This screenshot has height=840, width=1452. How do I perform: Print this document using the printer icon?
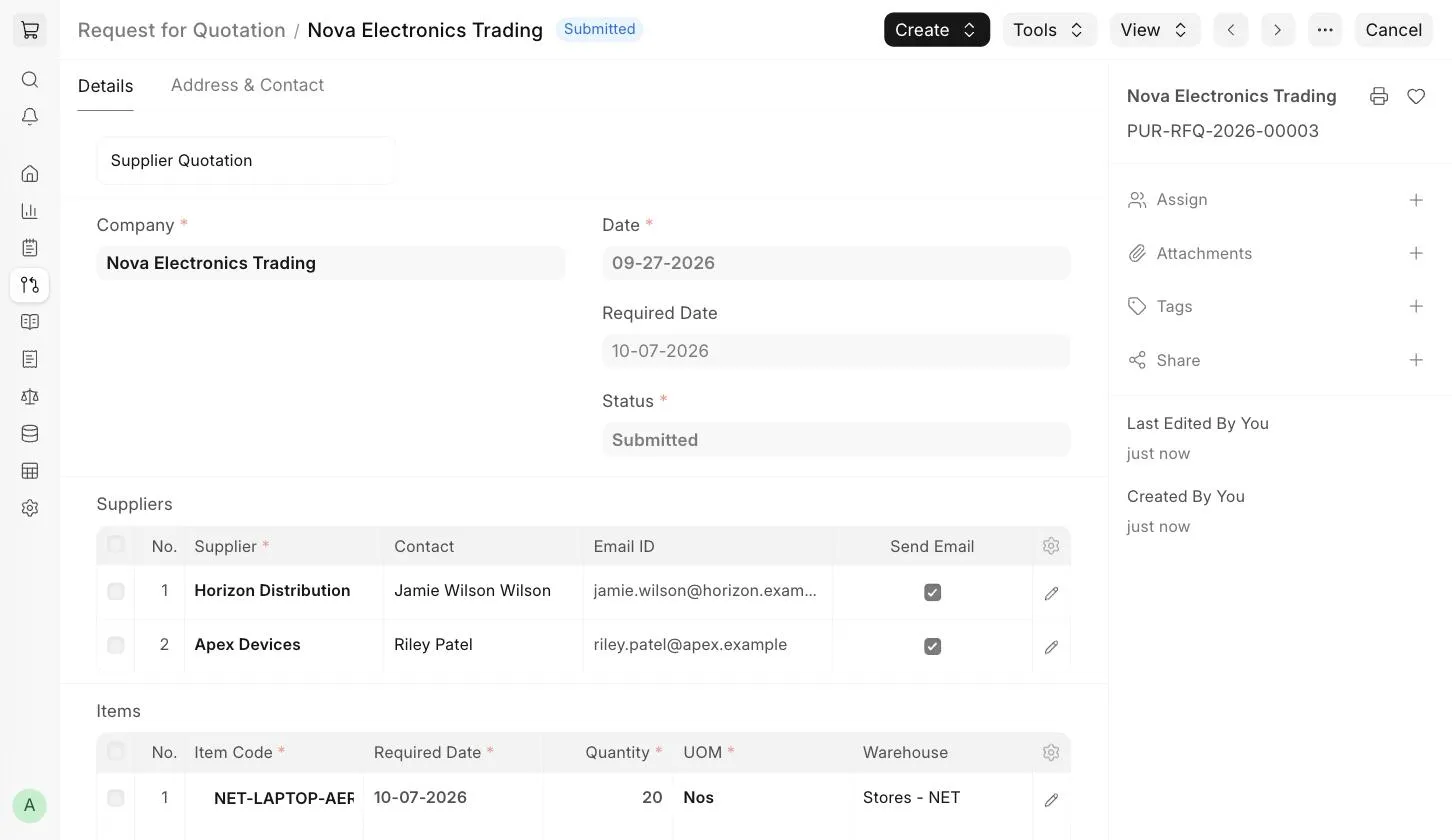(1379, 96)
